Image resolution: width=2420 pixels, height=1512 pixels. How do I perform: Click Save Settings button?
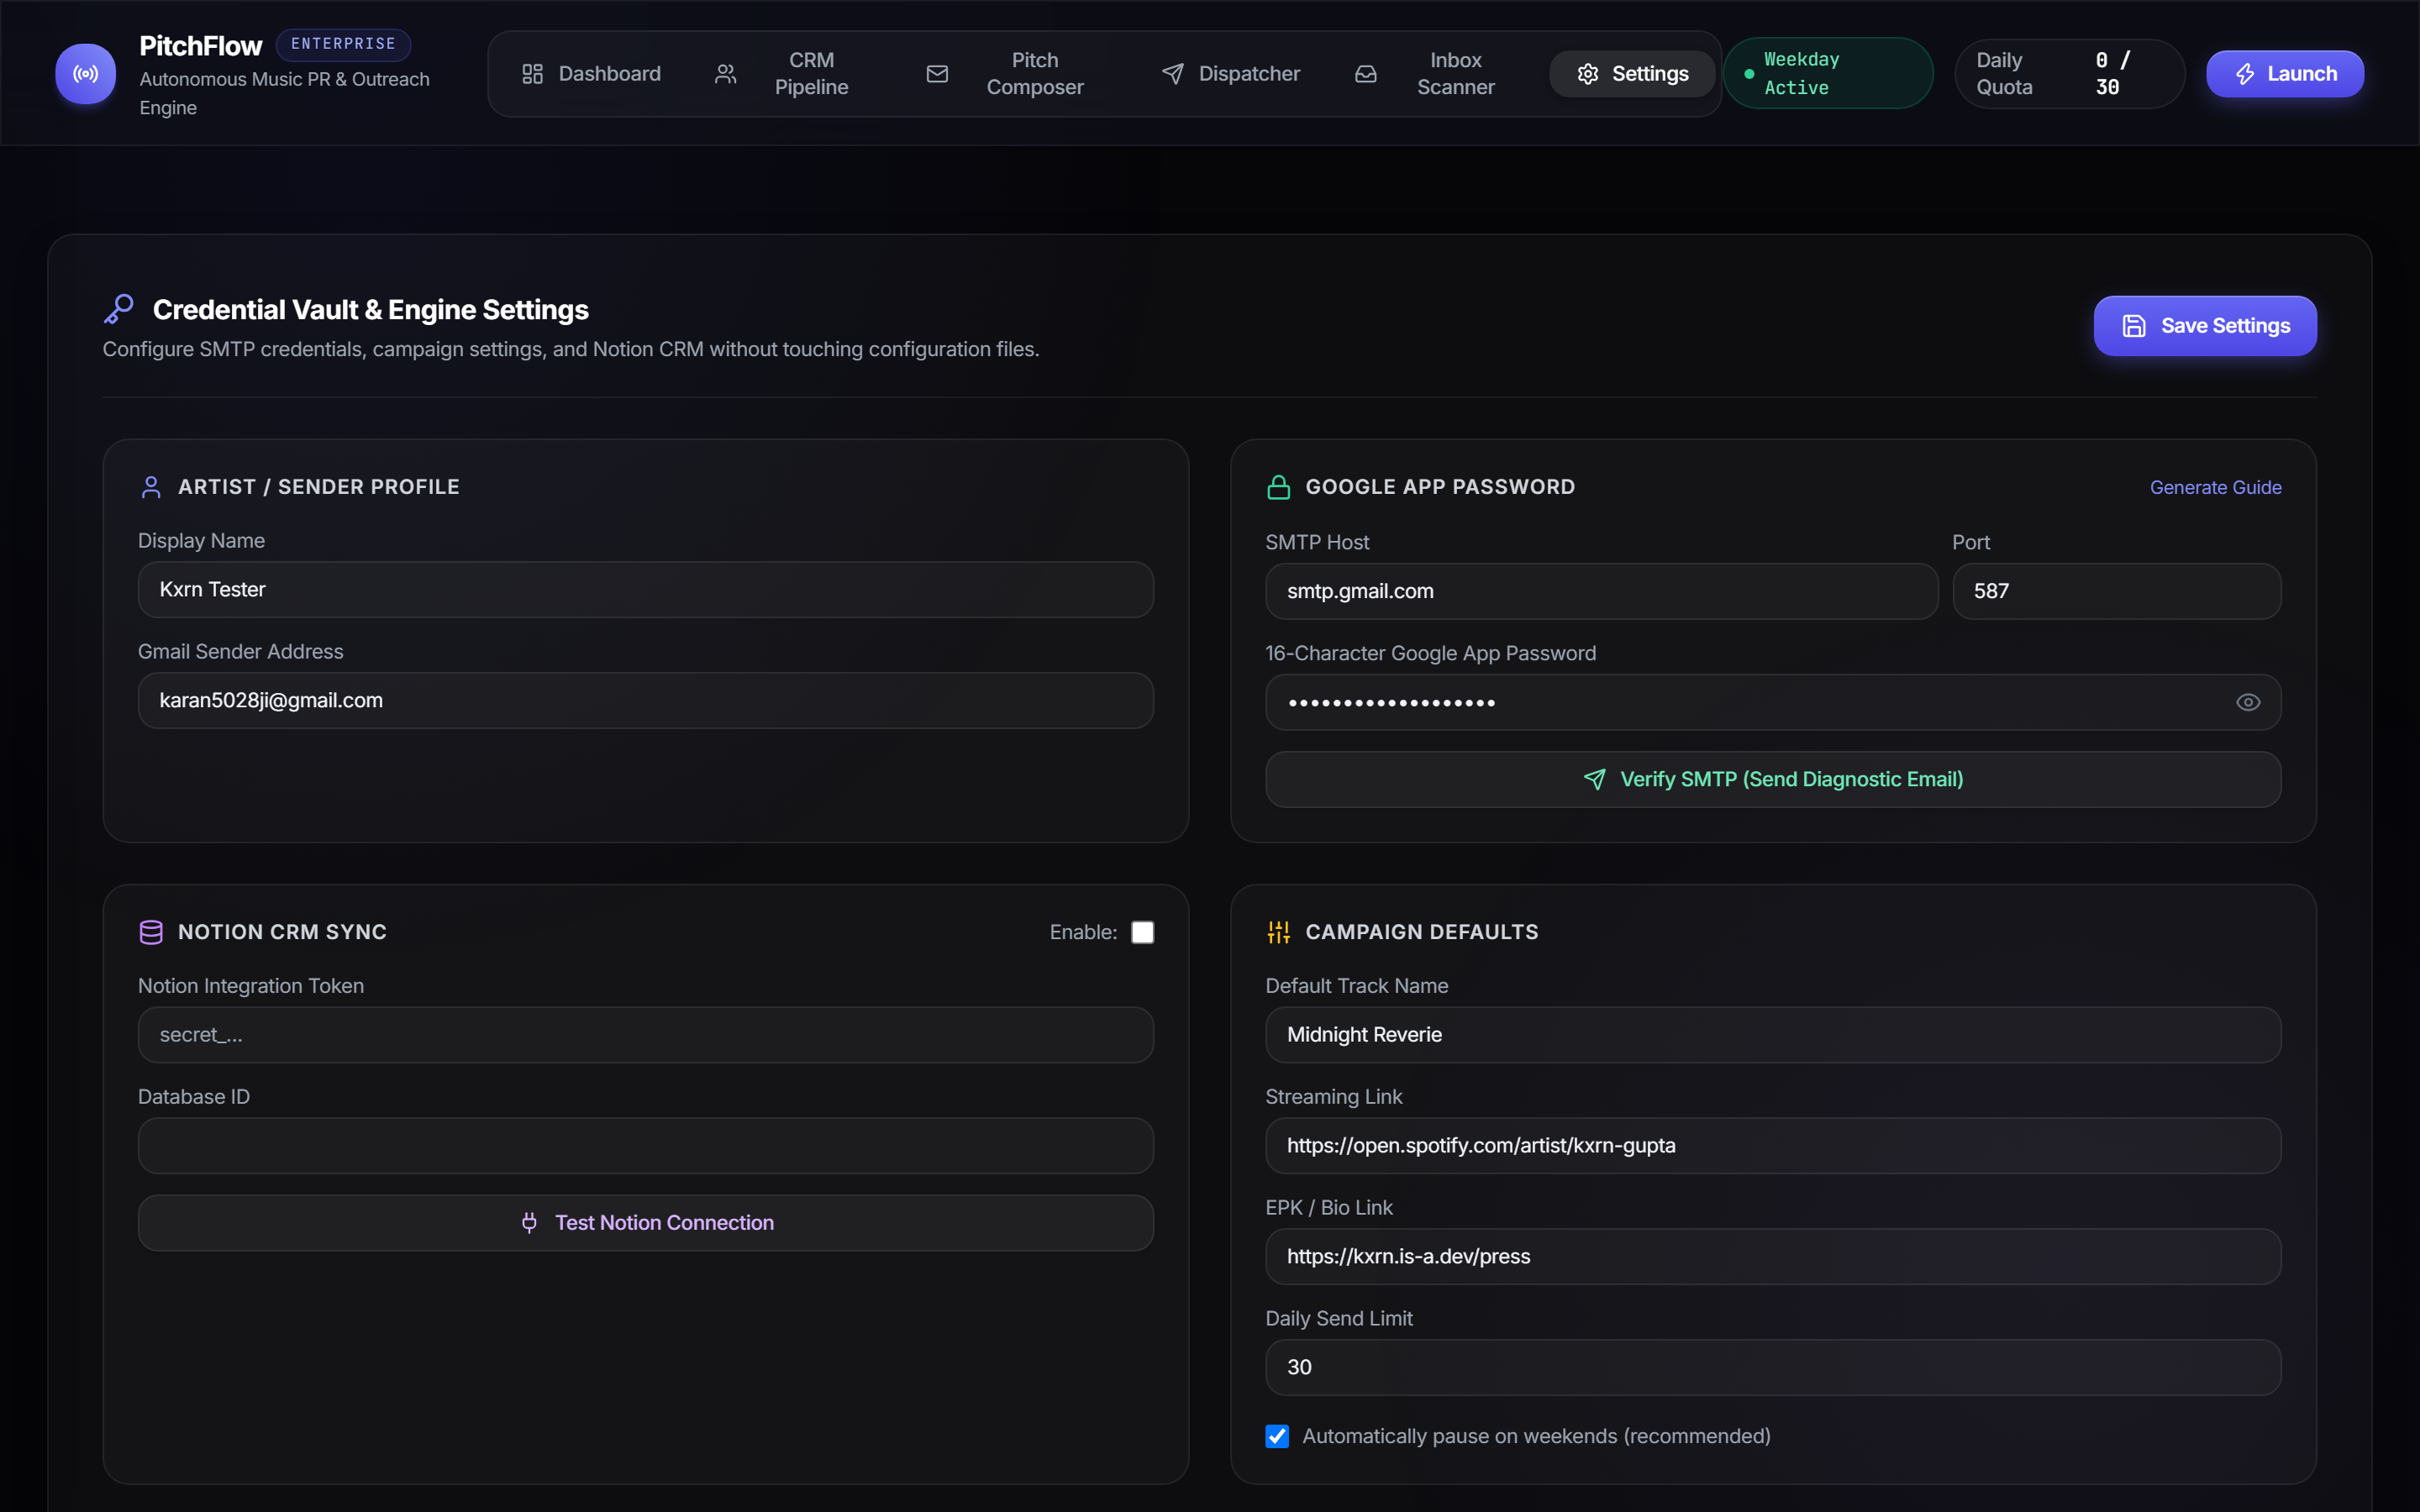(x=2205, y=326)
